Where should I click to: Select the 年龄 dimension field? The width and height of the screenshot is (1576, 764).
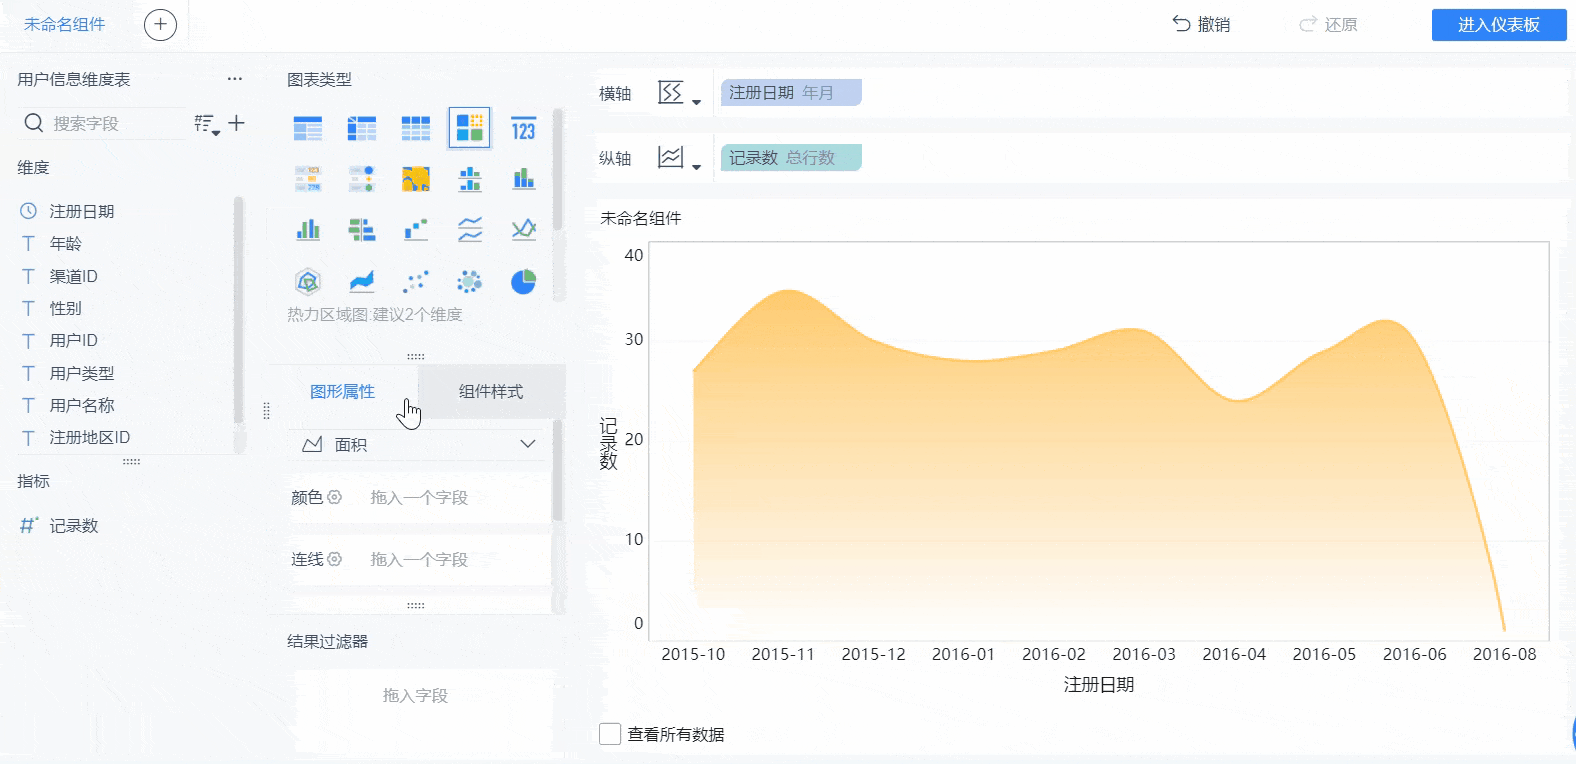(x=66, y=243)
